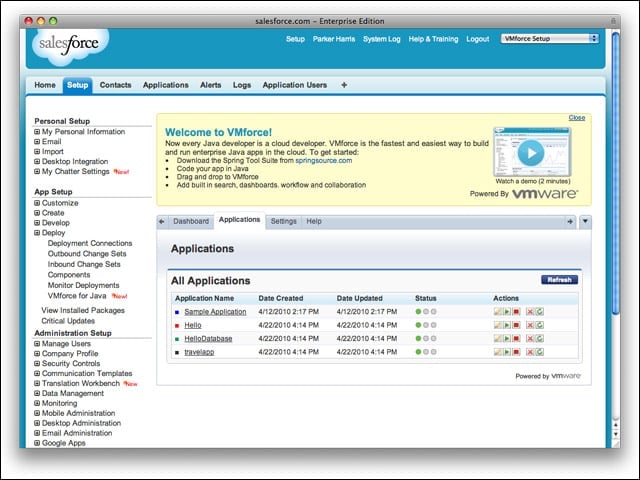Select the Settings sub-tab
This screenshot has height=480, width=640.
[283, 221]
